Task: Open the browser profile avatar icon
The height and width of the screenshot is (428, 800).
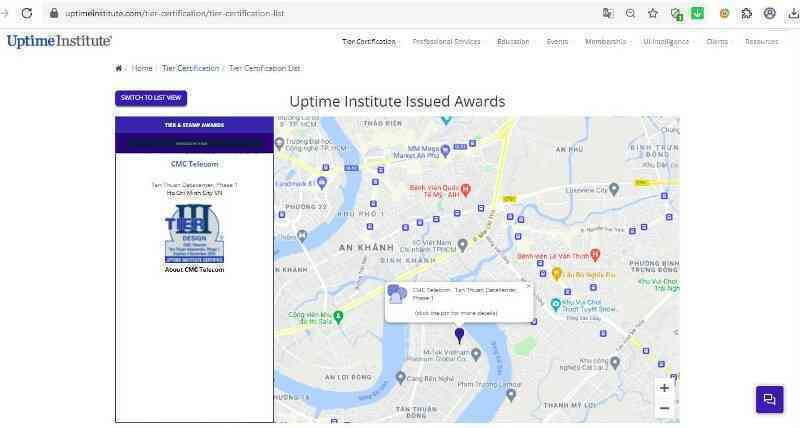Action: click(769, 14)
